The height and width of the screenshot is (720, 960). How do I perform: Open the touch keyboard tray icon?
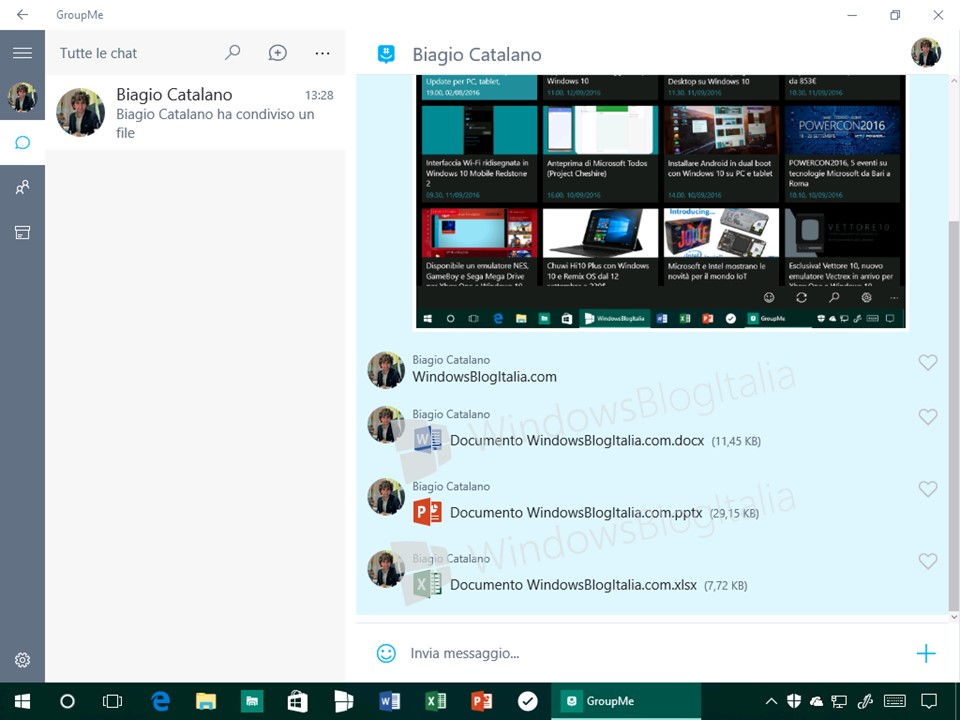[894, 701]
